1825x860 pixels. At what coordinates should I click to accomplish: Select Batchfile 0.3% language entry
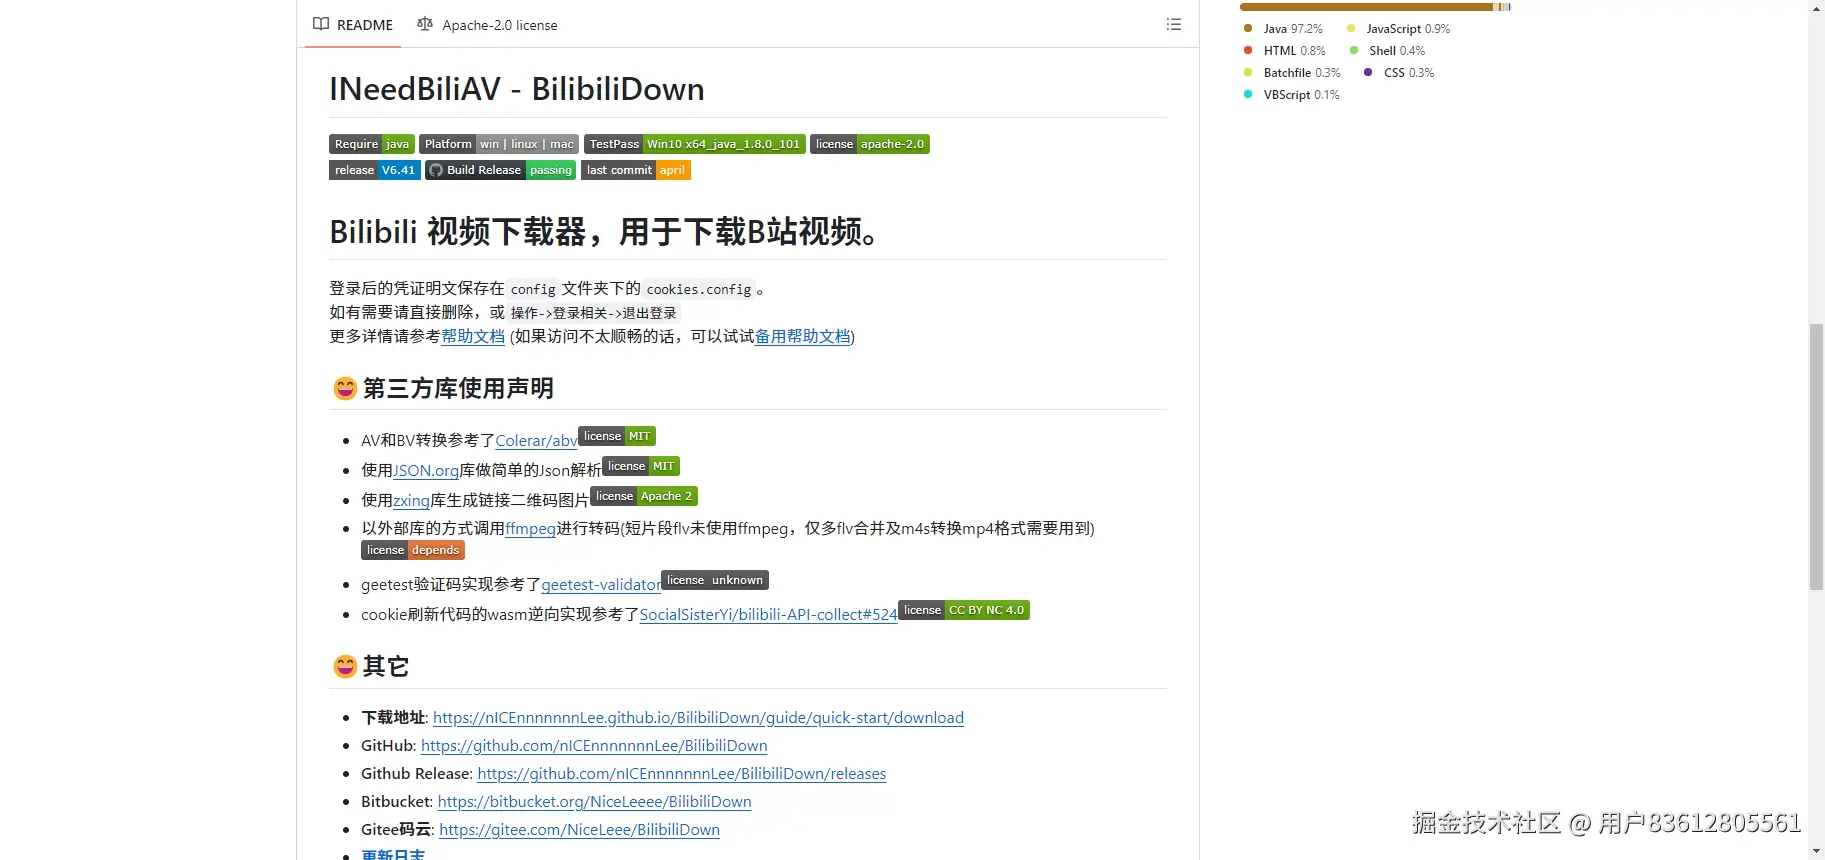[1292, 73]
